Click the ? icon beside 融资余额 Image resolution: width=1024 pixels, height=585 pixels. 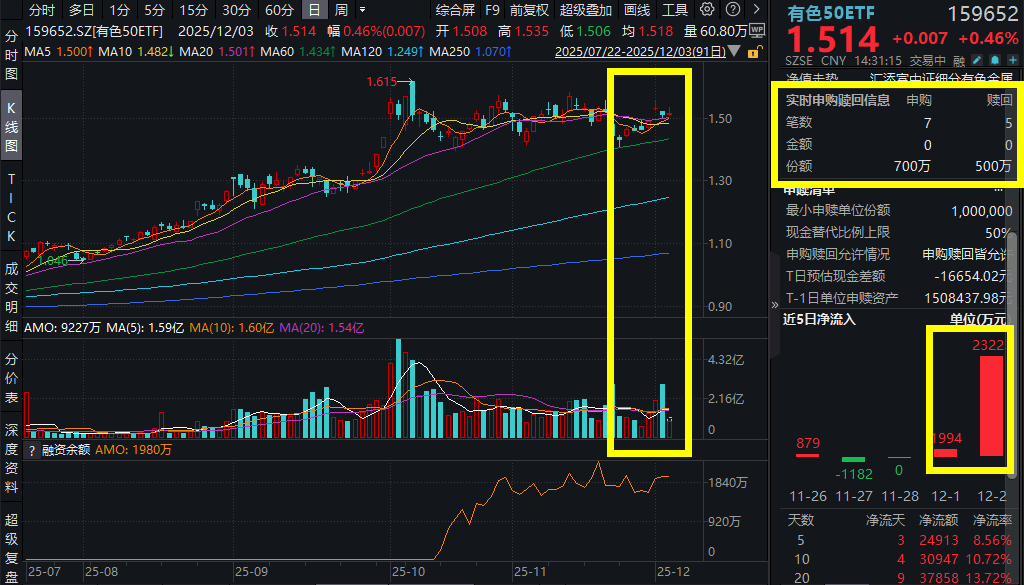click(32, 449)
